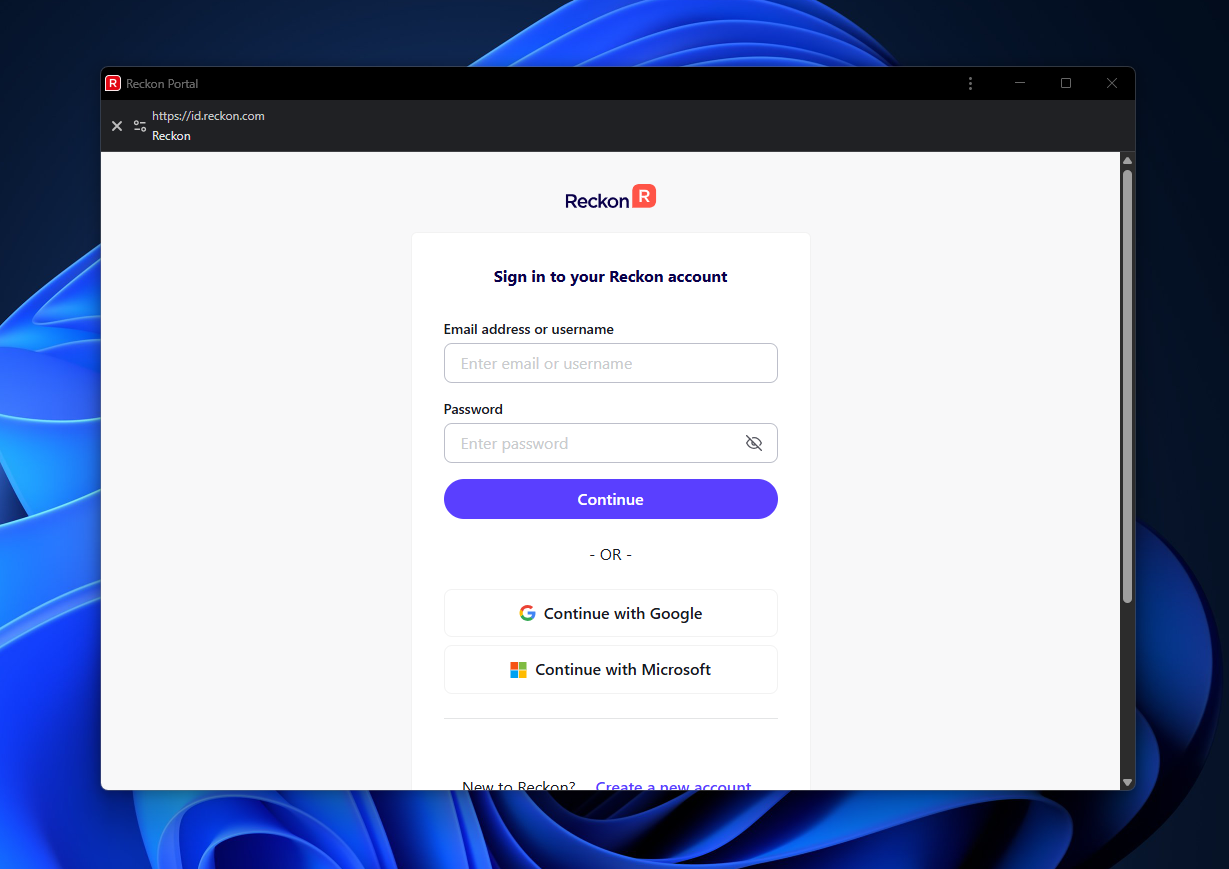Click the scrollbar down arrow
Image resolution: width=1229 pixels, height=869 pixels.
click(x=1128, y=782)
